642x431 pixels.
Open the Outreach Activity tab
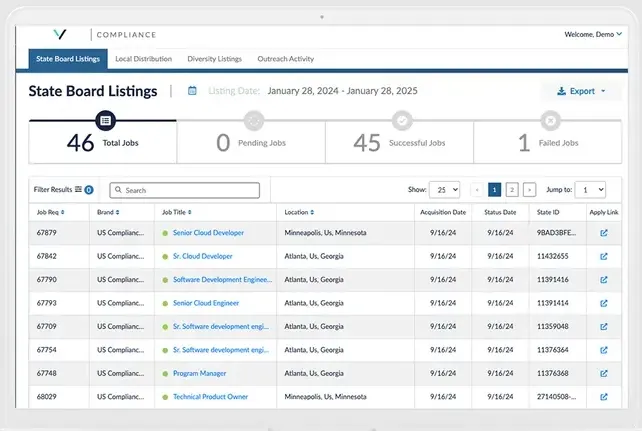coord(285,59)
